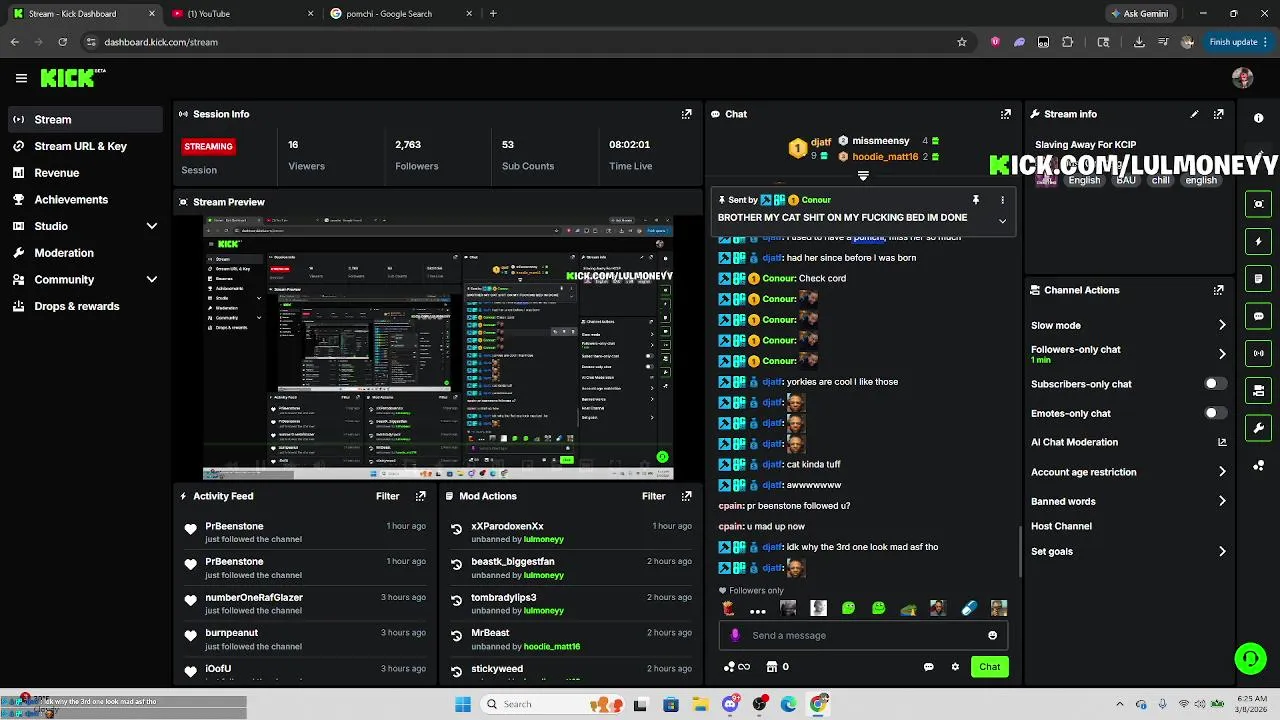Collapse the pinned message chevron
Viewport: 1280px width, 720px height.
1002,221
